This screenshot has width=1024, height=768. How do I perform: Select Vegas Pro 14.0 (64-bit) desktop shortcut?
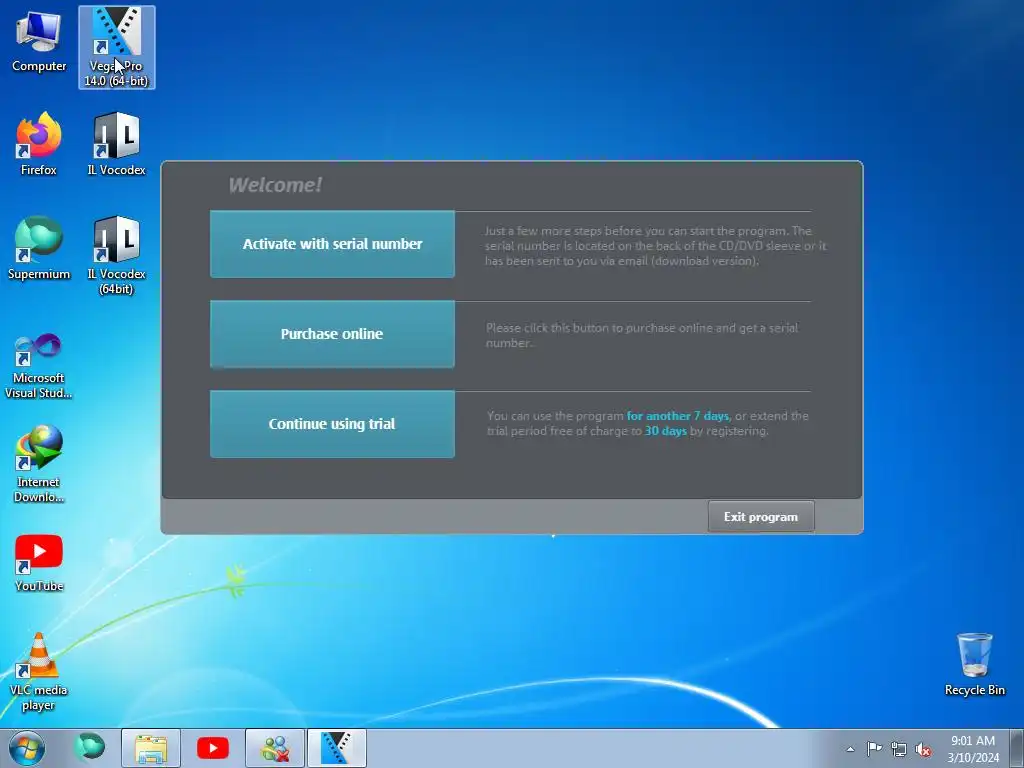click(x=117, y=47)
